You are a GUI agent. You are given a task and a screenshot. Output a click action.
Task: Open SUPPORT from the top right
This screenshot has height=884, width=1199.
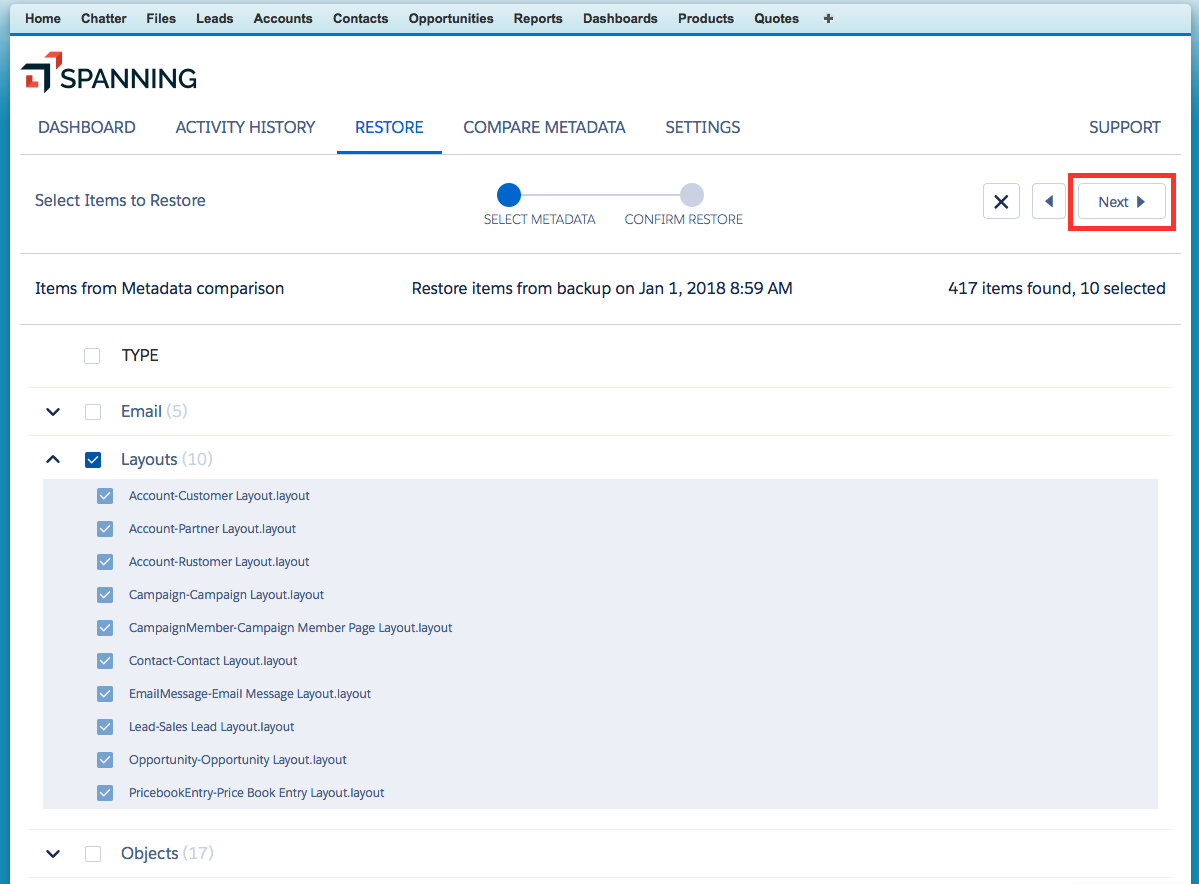point(1124,127)
